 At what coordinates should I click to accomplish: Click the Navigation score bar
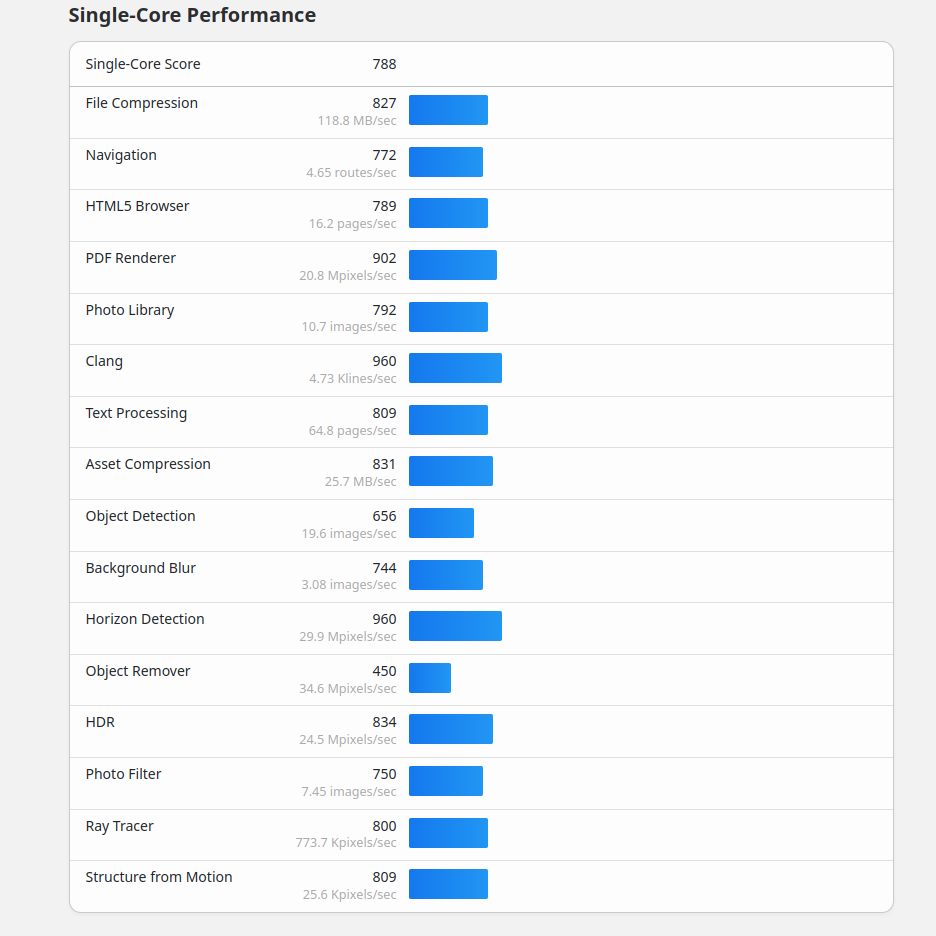point(445,162)
